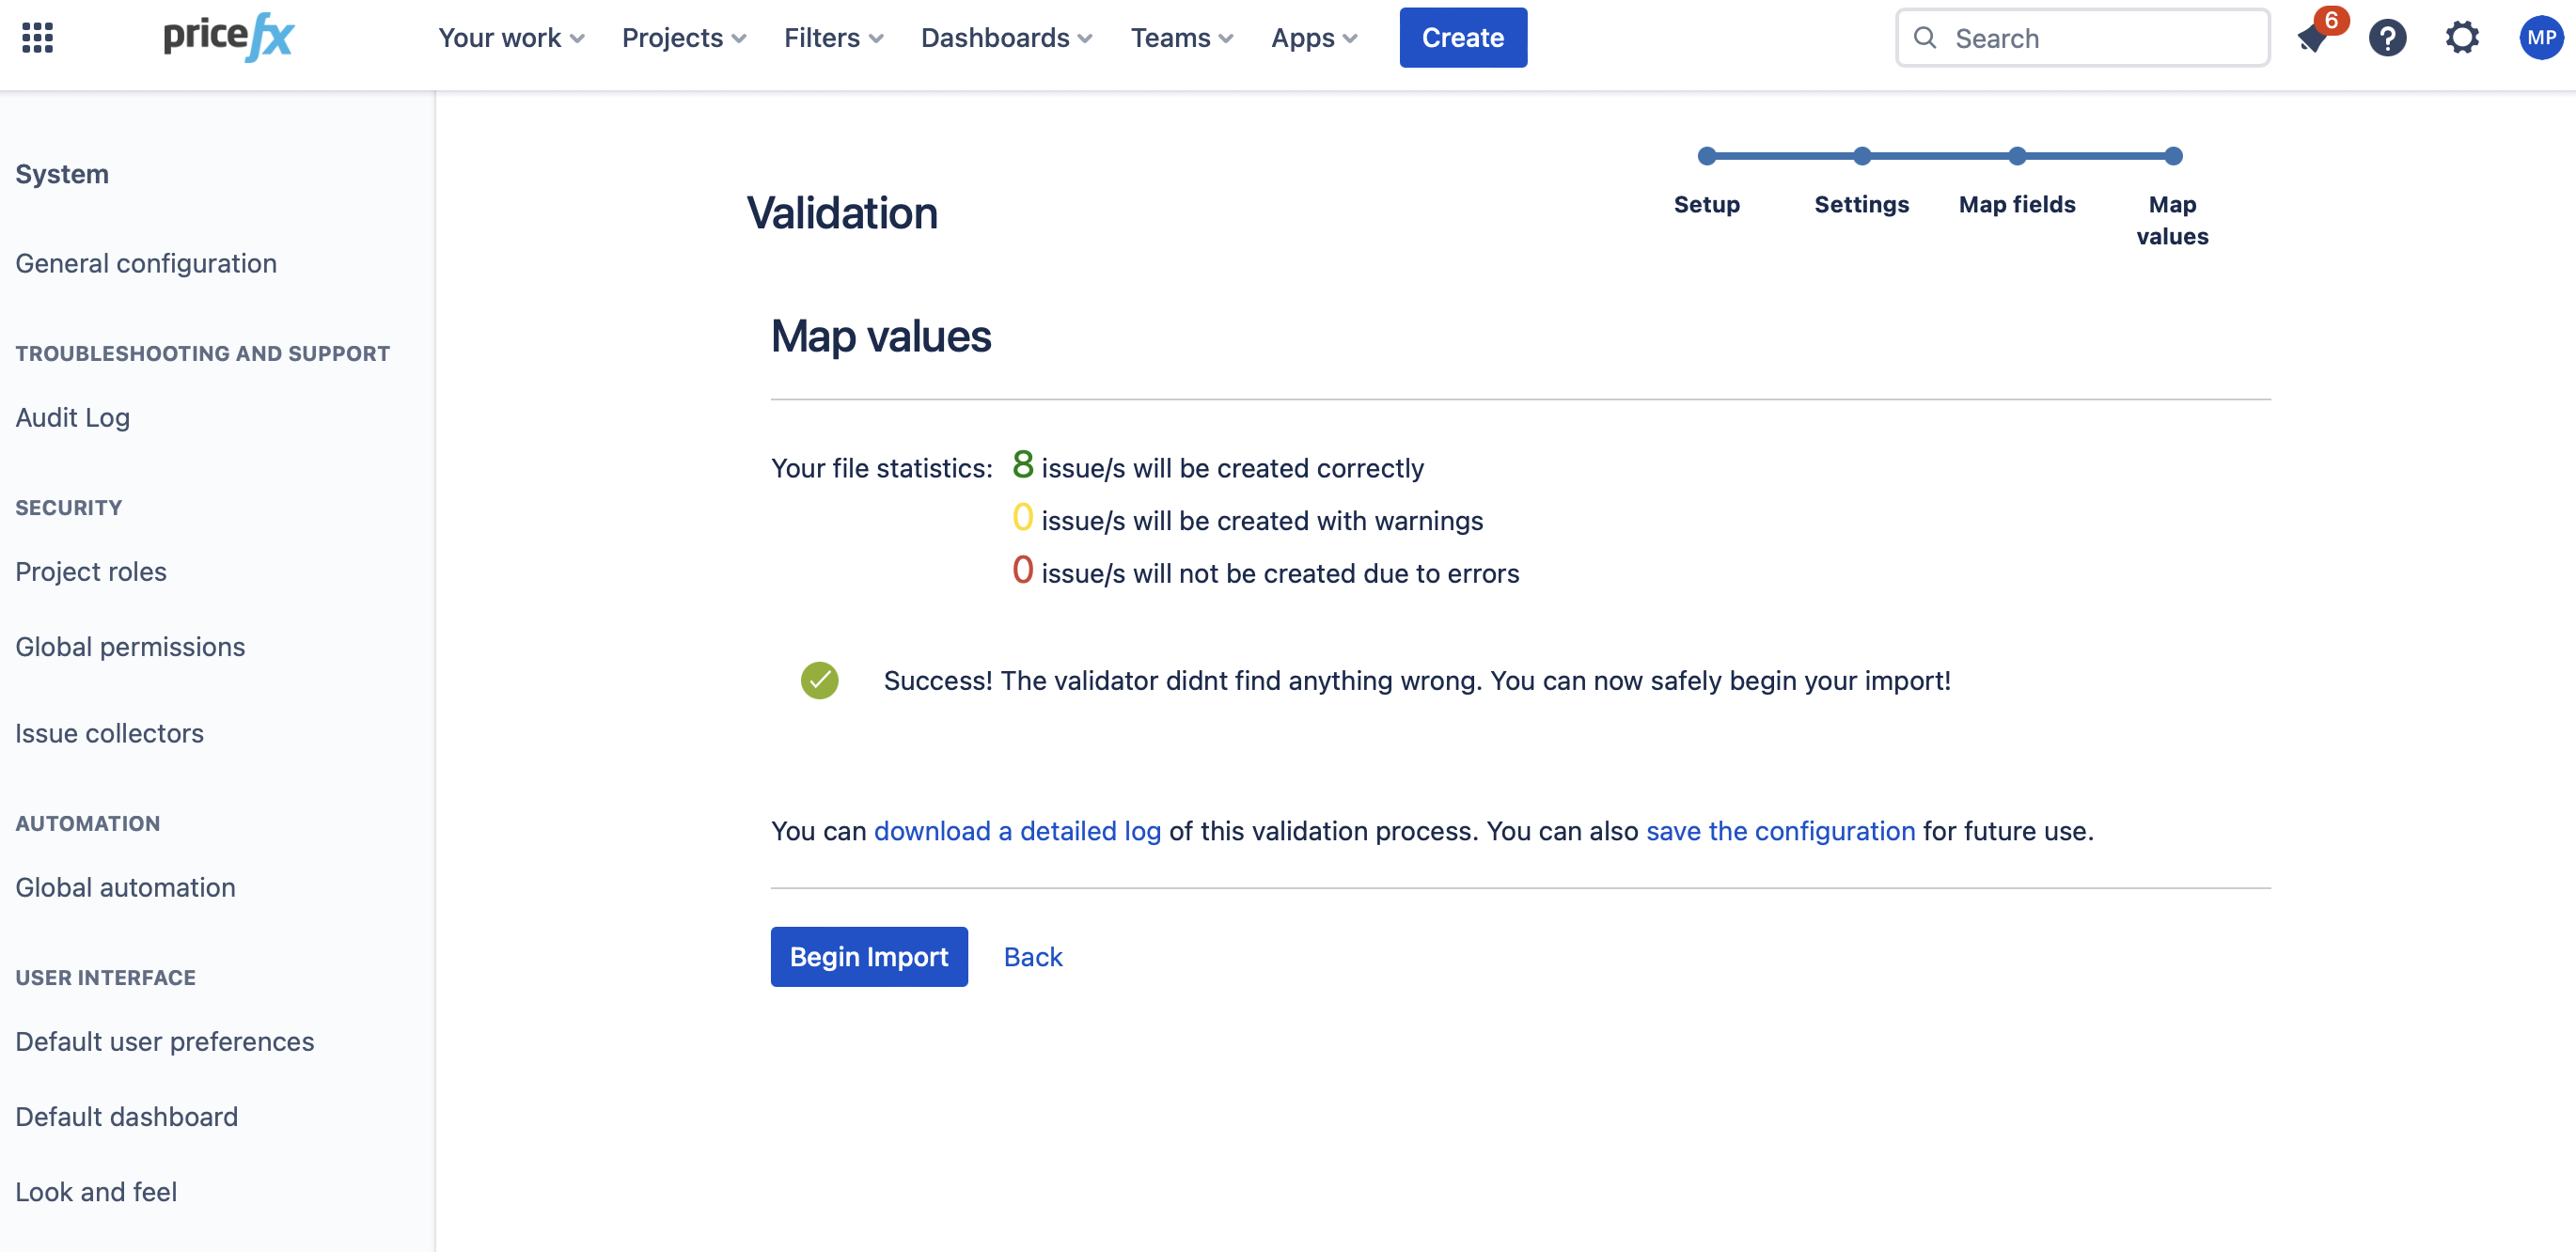The image size is (2576, 1252).
Task: Open the MP profile avatar
Action: (x=2540, y=38)
